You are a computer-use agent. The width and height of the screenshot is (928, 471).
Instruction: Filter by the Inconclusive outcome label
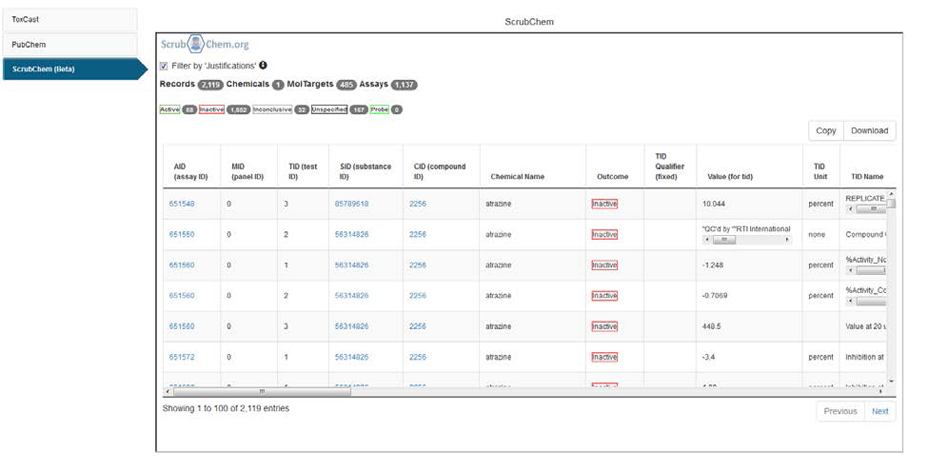click(272, 109)
